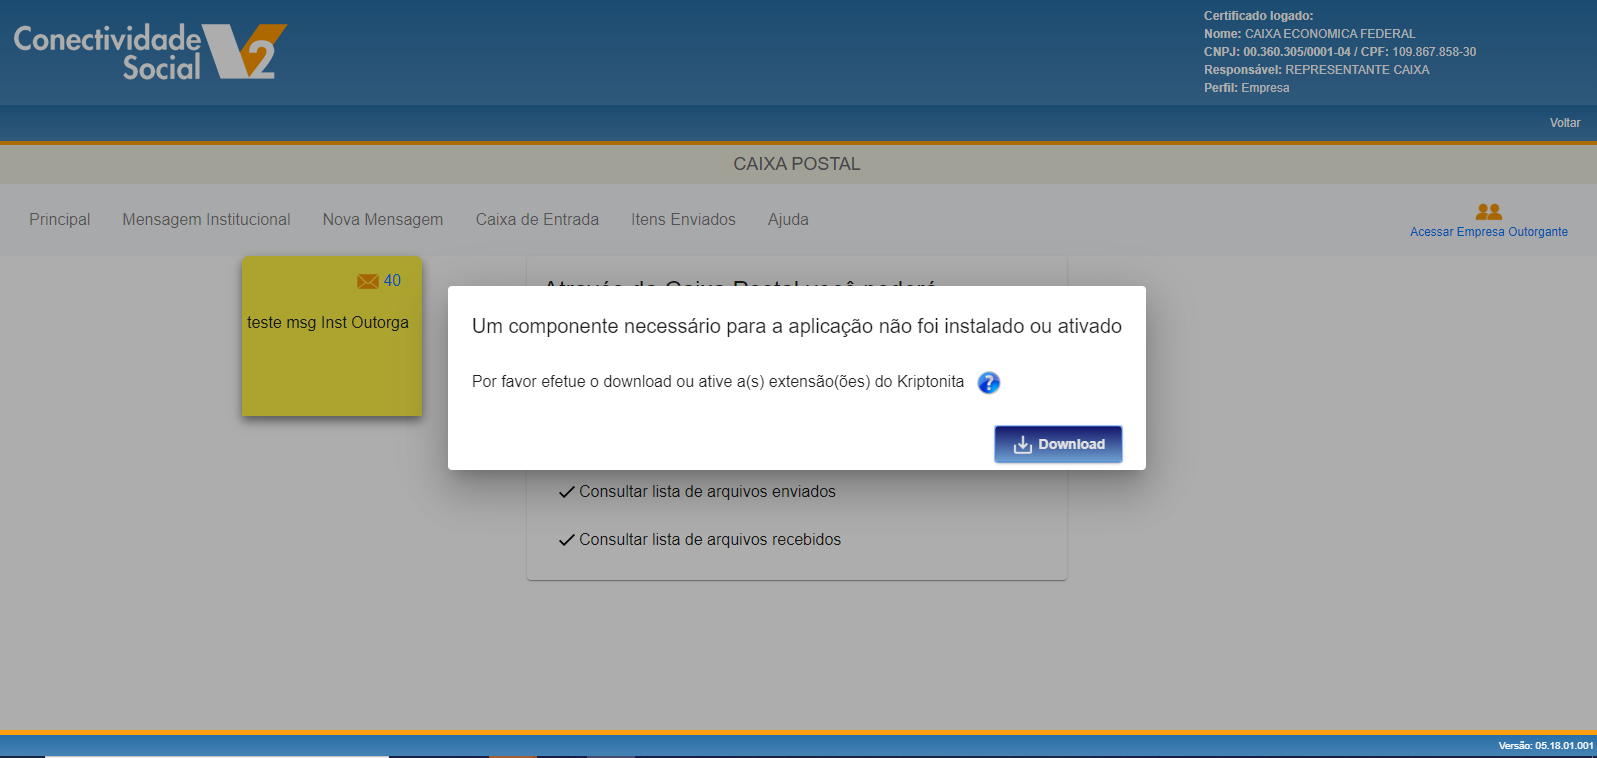Click the CAIXA POSTAL page title
1597x758 pixels.
[x=796, y=164]
